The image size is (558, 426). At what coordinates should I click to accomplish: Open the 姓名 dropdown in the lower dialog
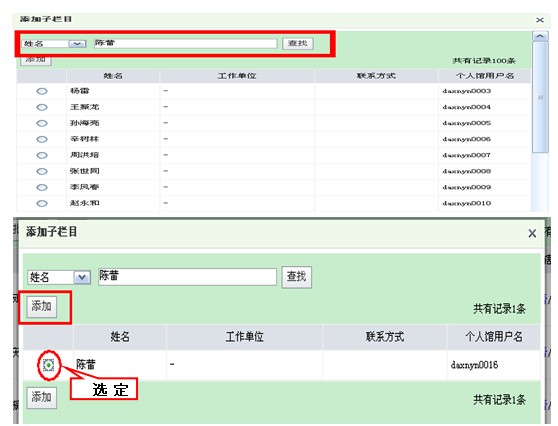(82, 277)
